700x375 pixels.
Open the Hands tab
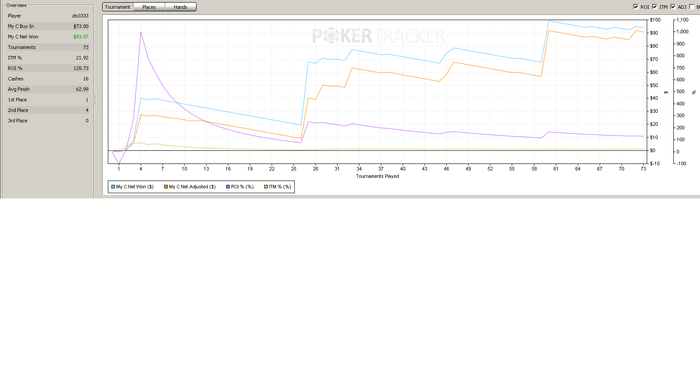(180, 7)
